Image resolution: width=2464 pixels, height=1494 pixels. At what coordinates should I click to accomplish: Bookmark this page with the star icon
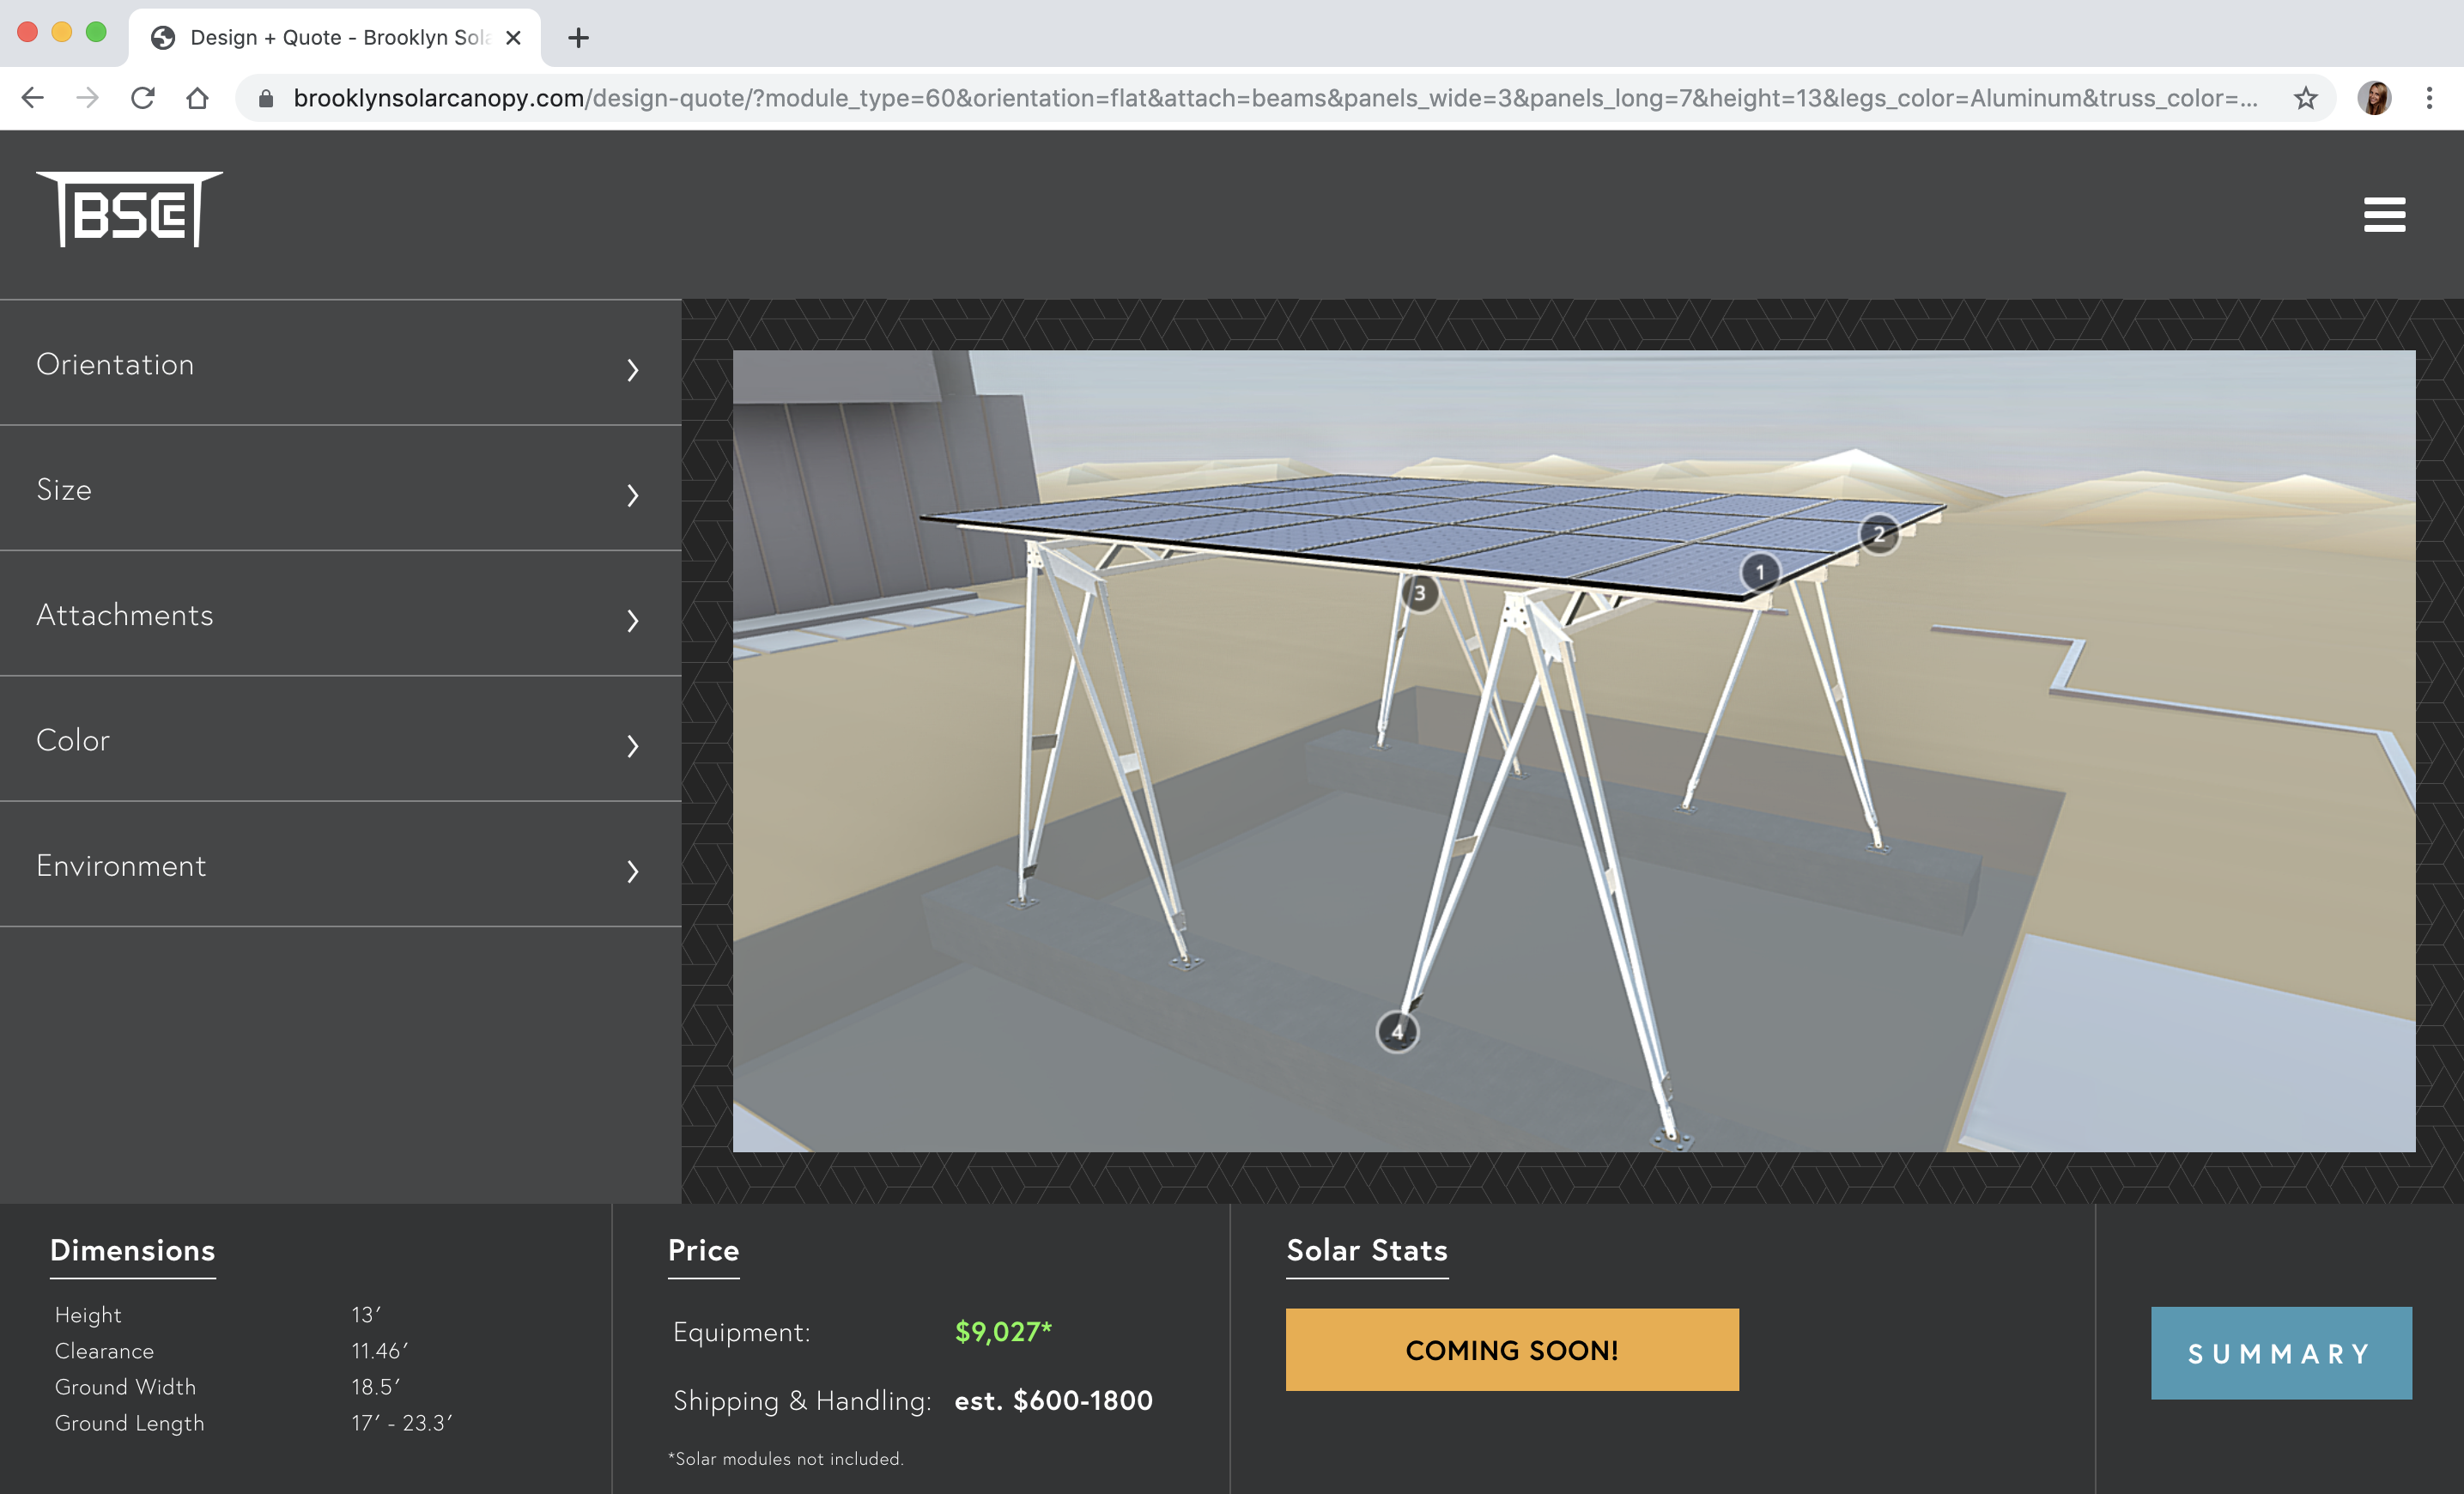2305,98
